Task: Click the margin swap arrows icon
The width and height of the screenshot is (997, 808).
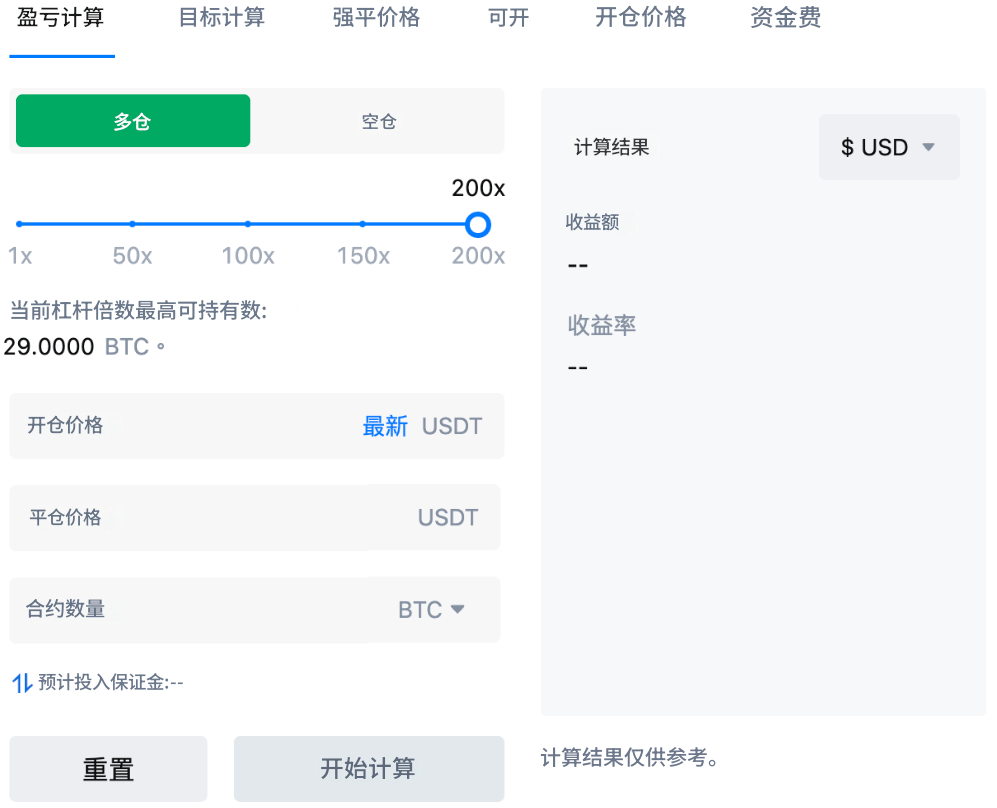Action: (22, 683)
